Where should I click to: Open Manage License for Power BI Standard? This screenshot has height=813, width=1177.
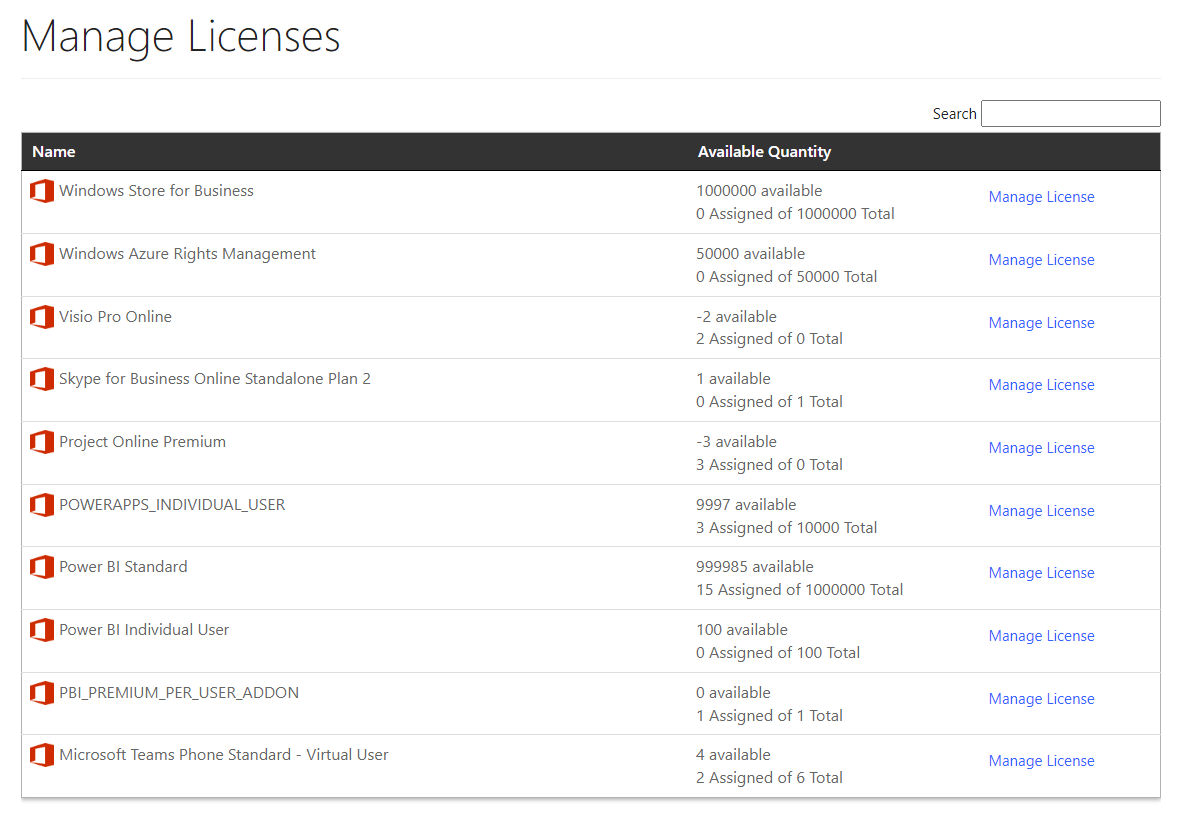click(x=1041, y=573)
